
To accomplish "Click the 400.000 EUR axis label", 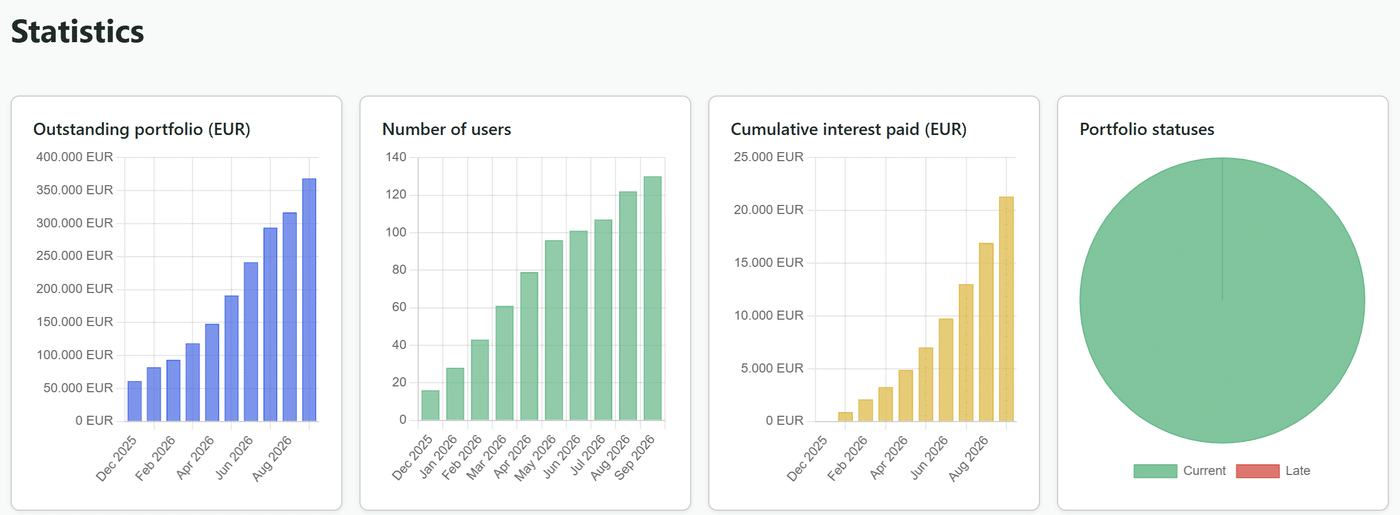I will (74, 157).
